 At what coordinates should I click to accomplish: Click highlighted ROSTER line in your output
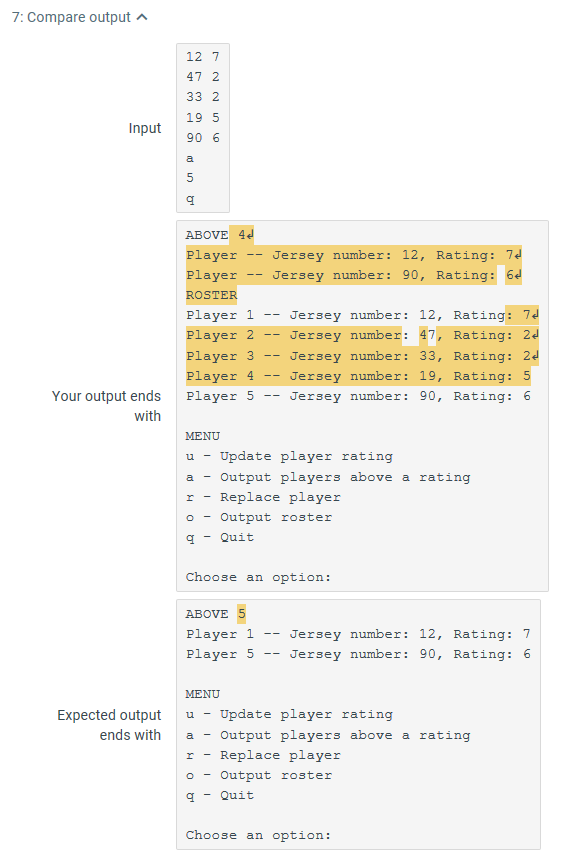[x=211, y=295]
